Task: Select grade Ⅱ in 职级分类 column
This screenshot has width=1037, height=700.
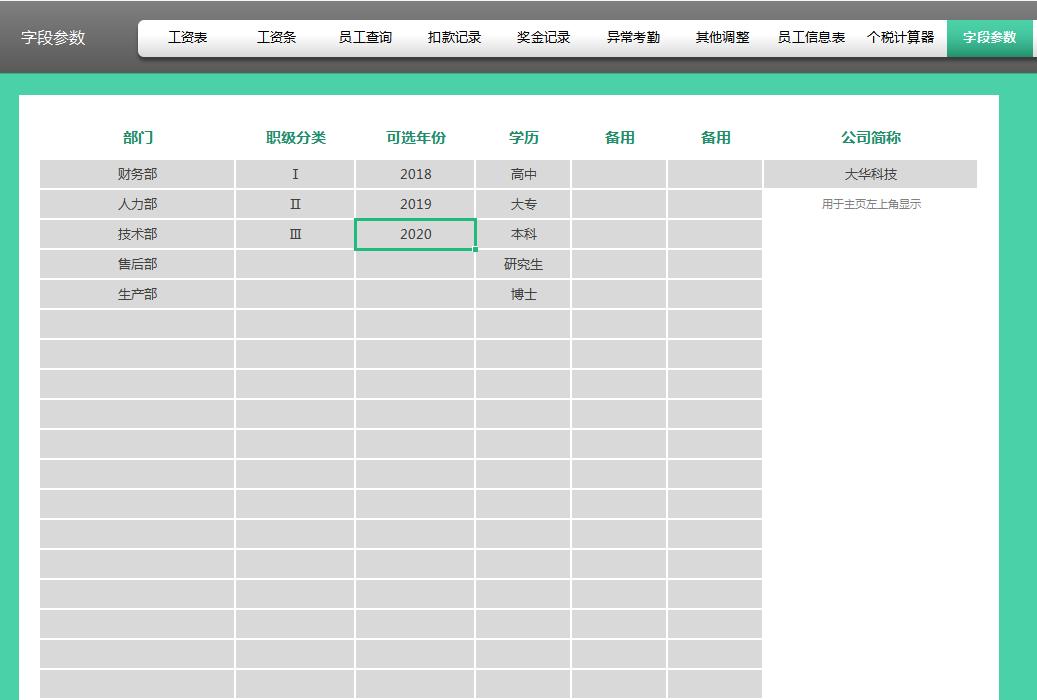Action: (x=294, y=204)
